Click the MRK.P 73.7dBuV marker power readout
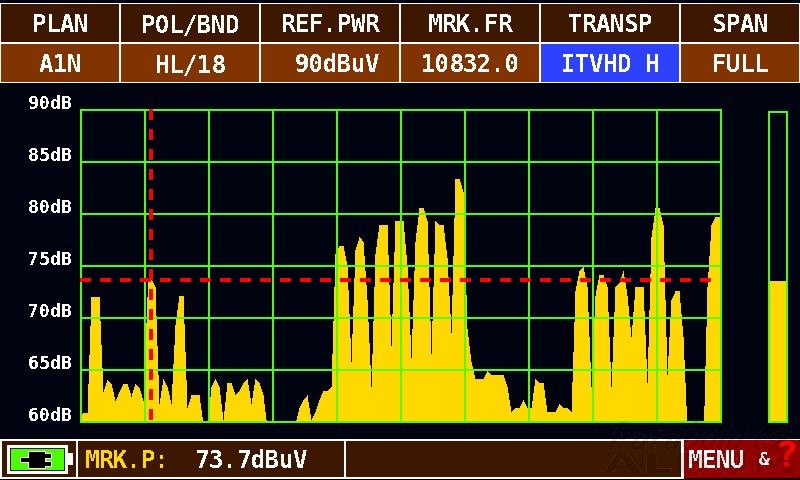 211,459
